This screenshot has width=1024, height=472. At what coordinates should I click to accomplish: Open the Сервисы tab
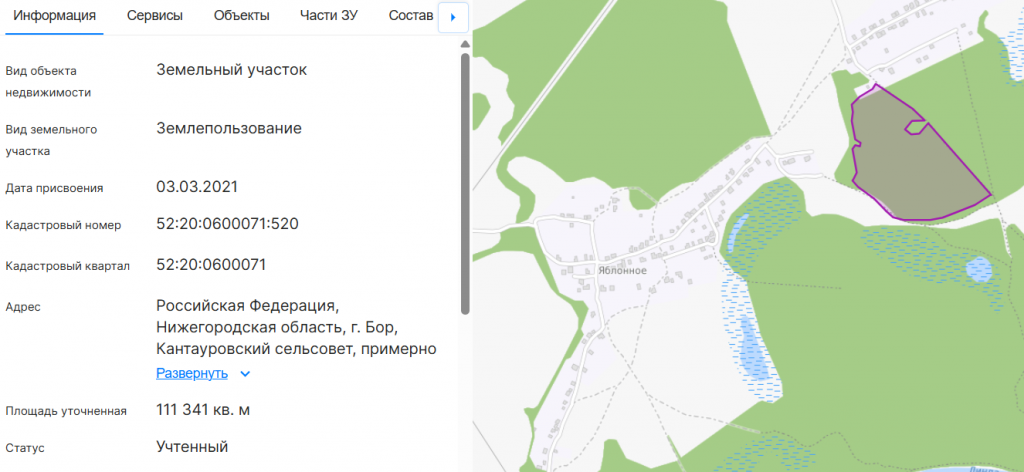pos(155,16)
